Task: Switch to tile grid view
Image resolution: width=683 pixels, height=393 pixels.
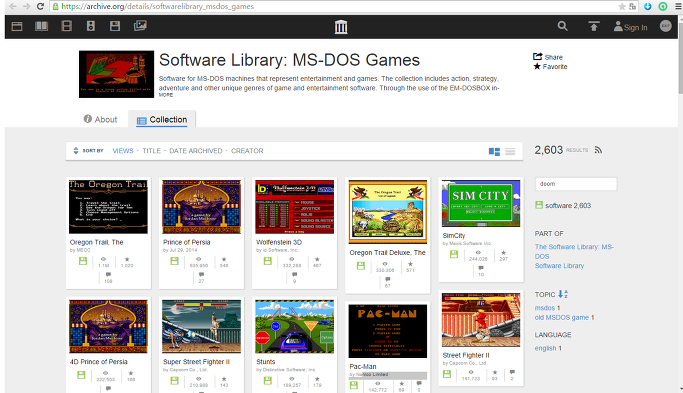Action: [x=494, y=152]
